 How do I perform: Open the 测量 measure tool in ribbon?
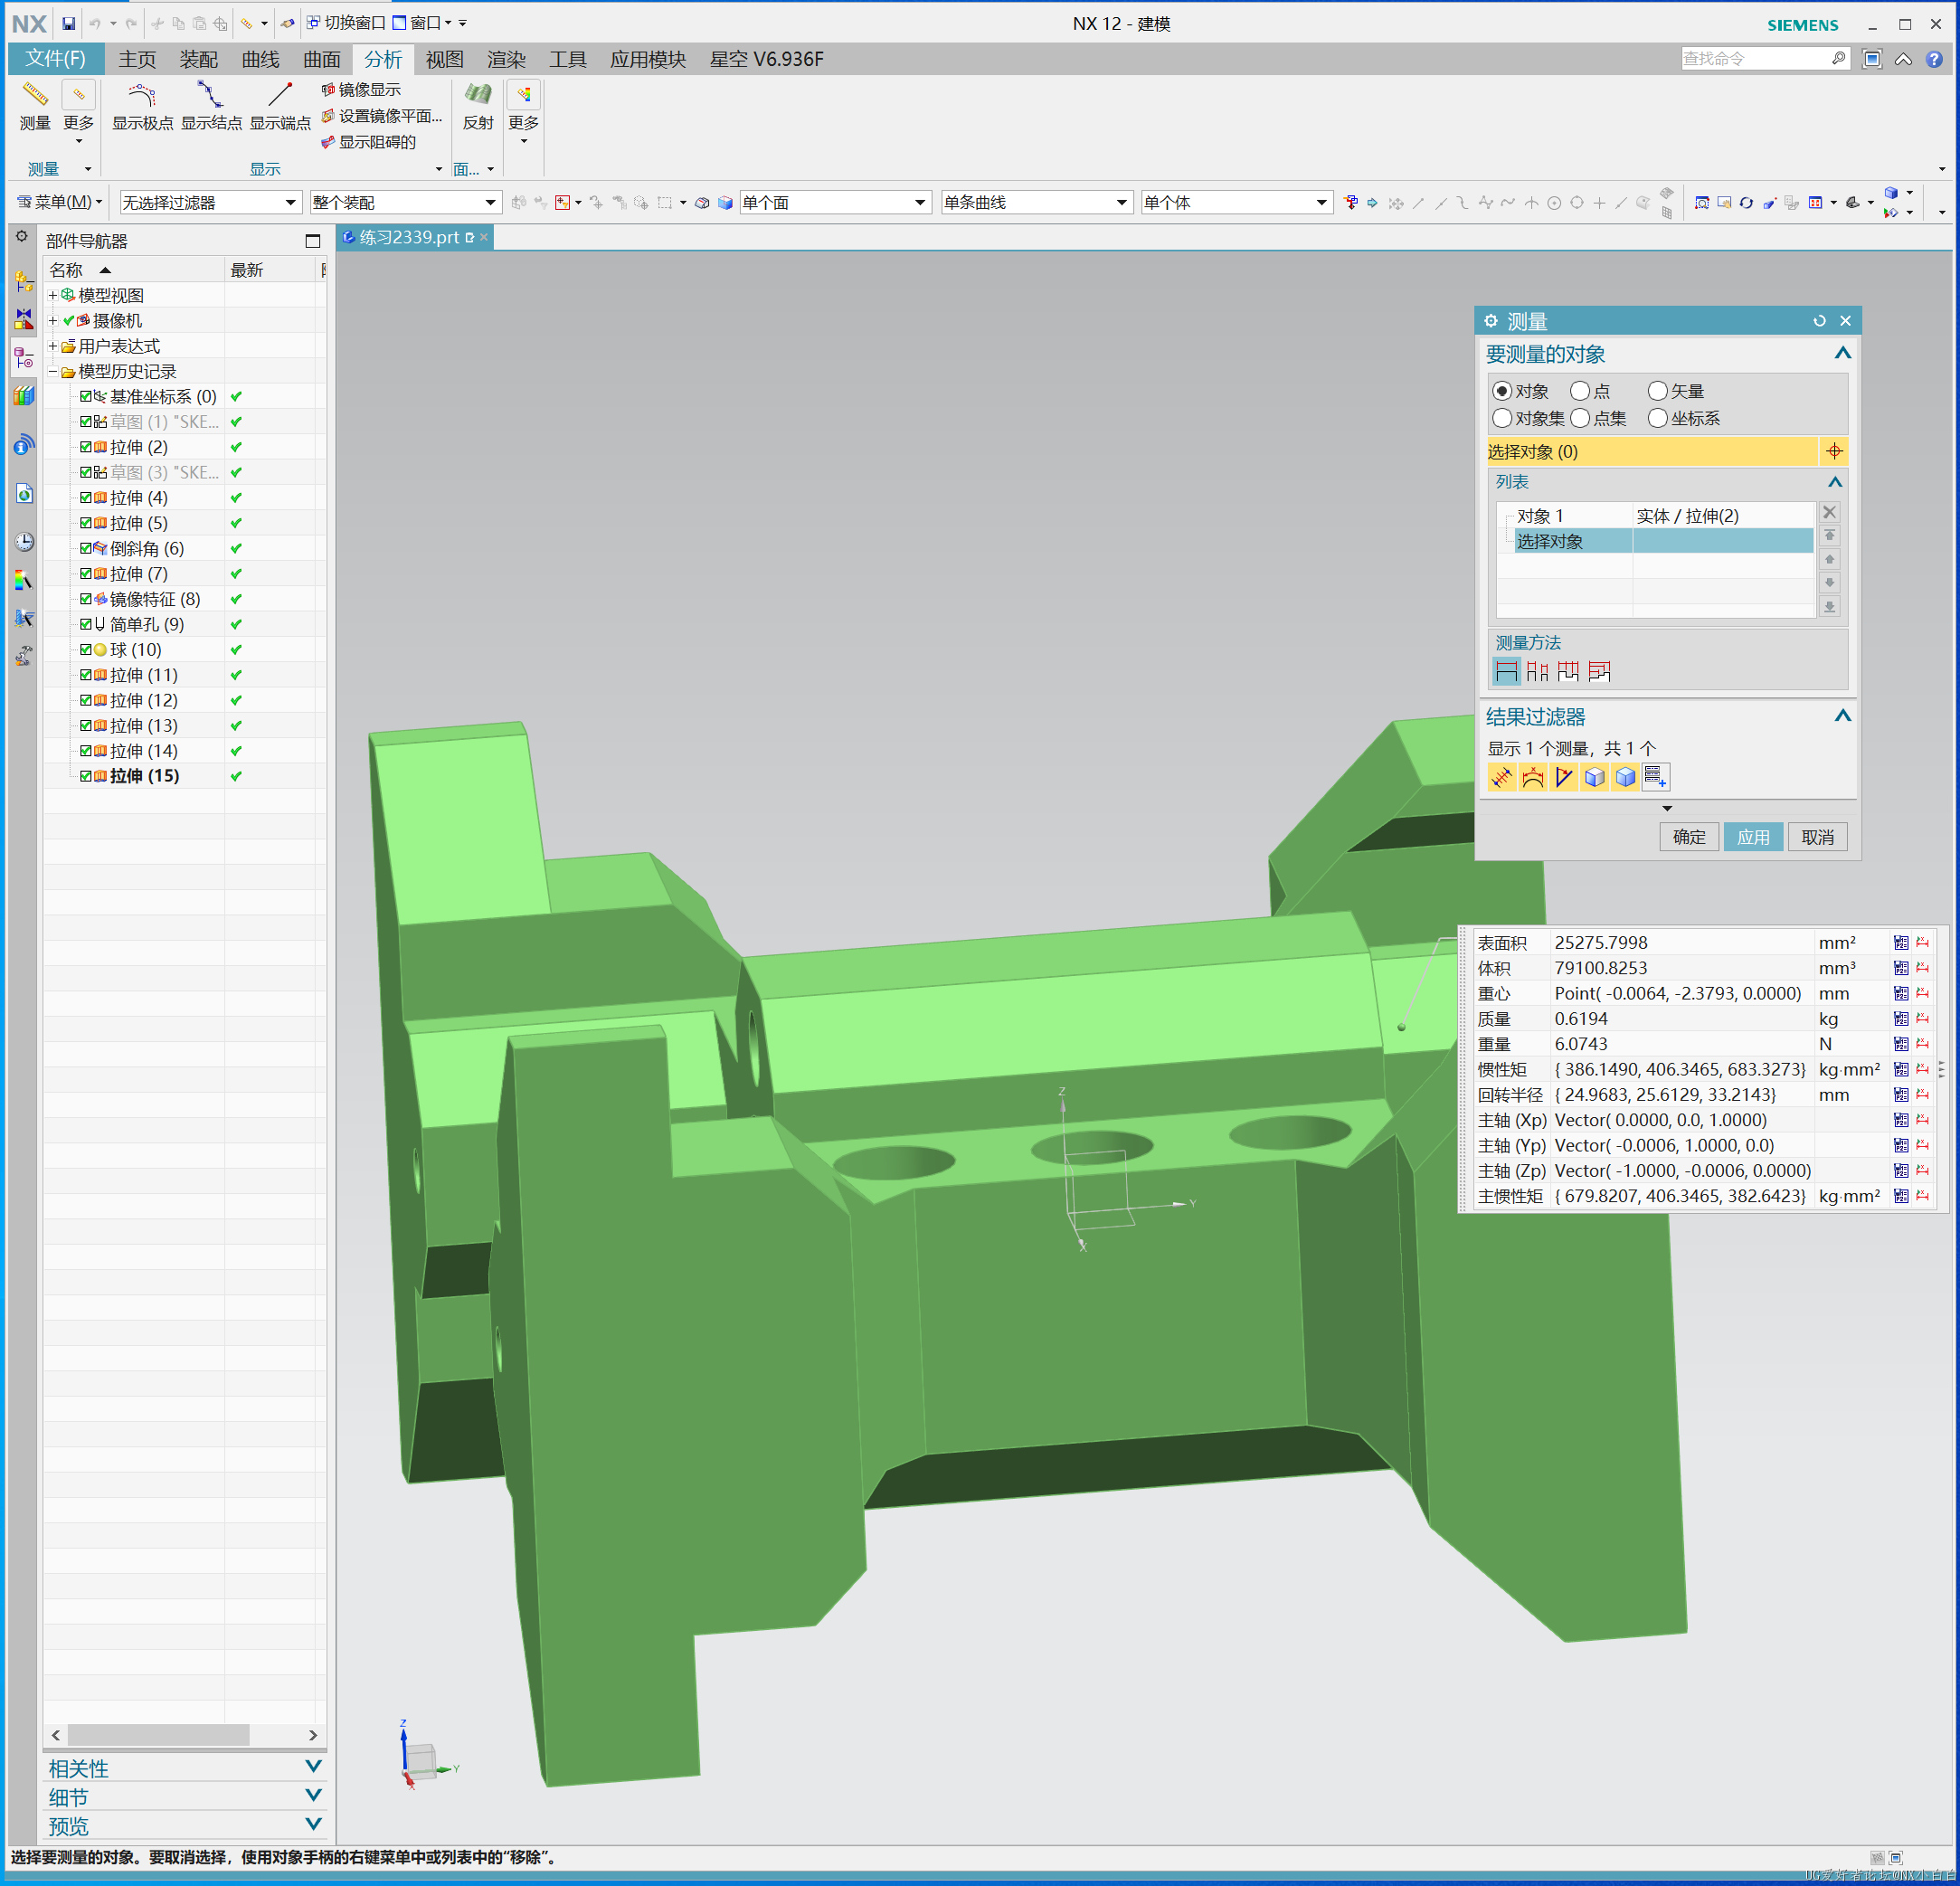coord(35,106)
